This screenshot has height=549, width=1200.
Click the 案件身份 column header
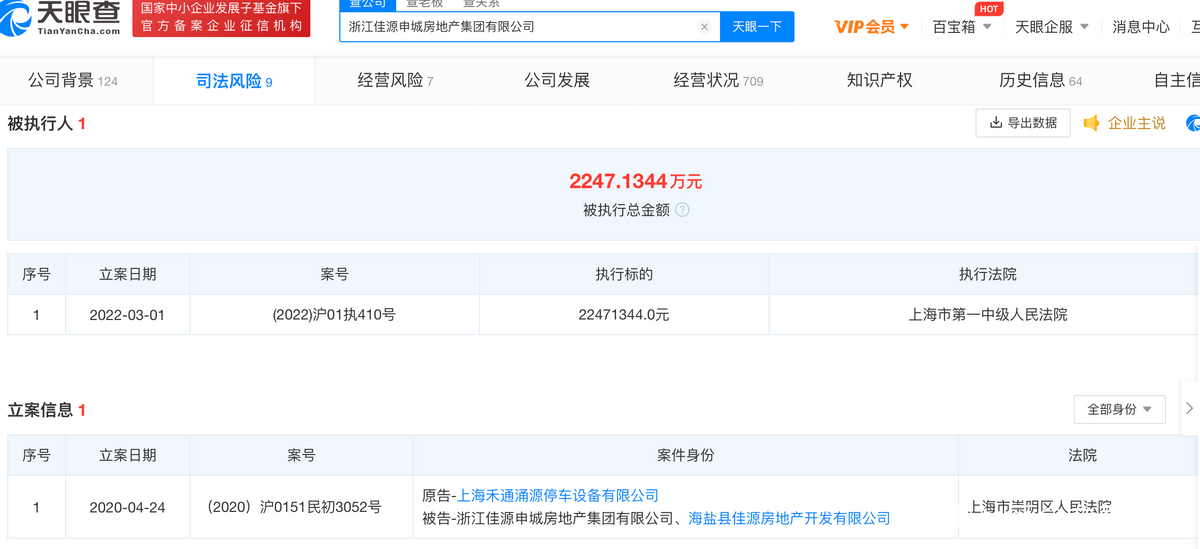(685, 455)
